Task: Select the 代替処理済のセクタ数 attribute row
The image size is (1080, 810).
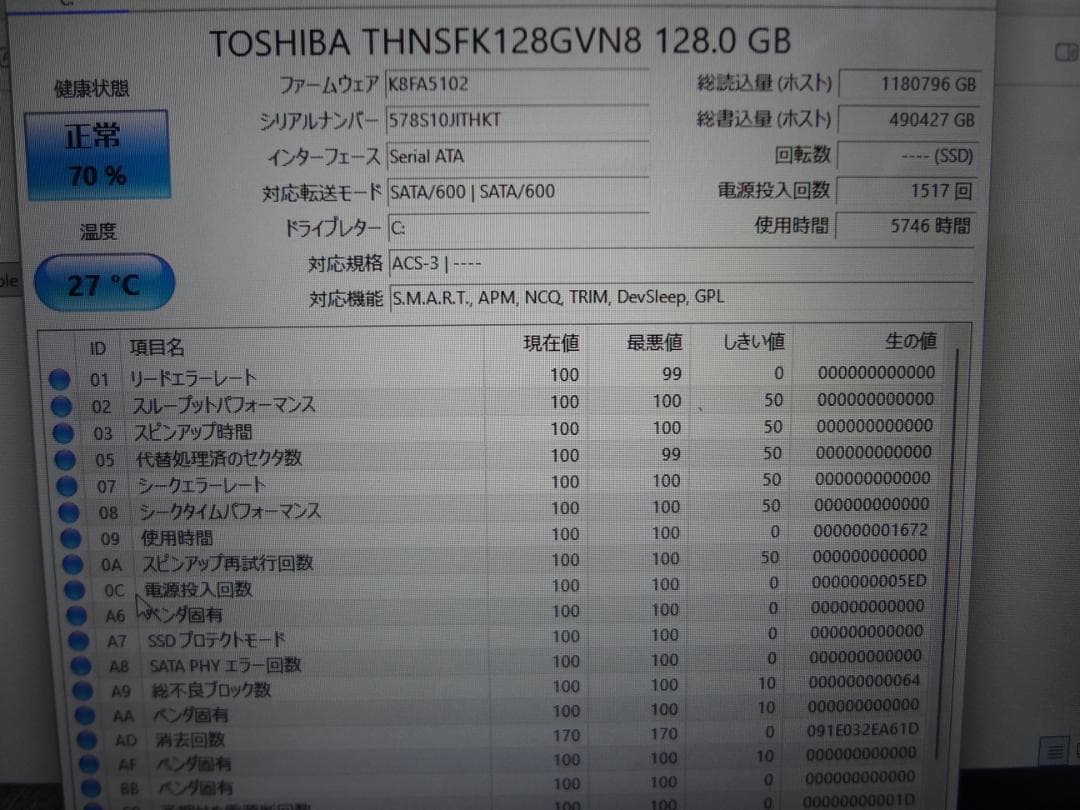Action: tap(495, 456)
